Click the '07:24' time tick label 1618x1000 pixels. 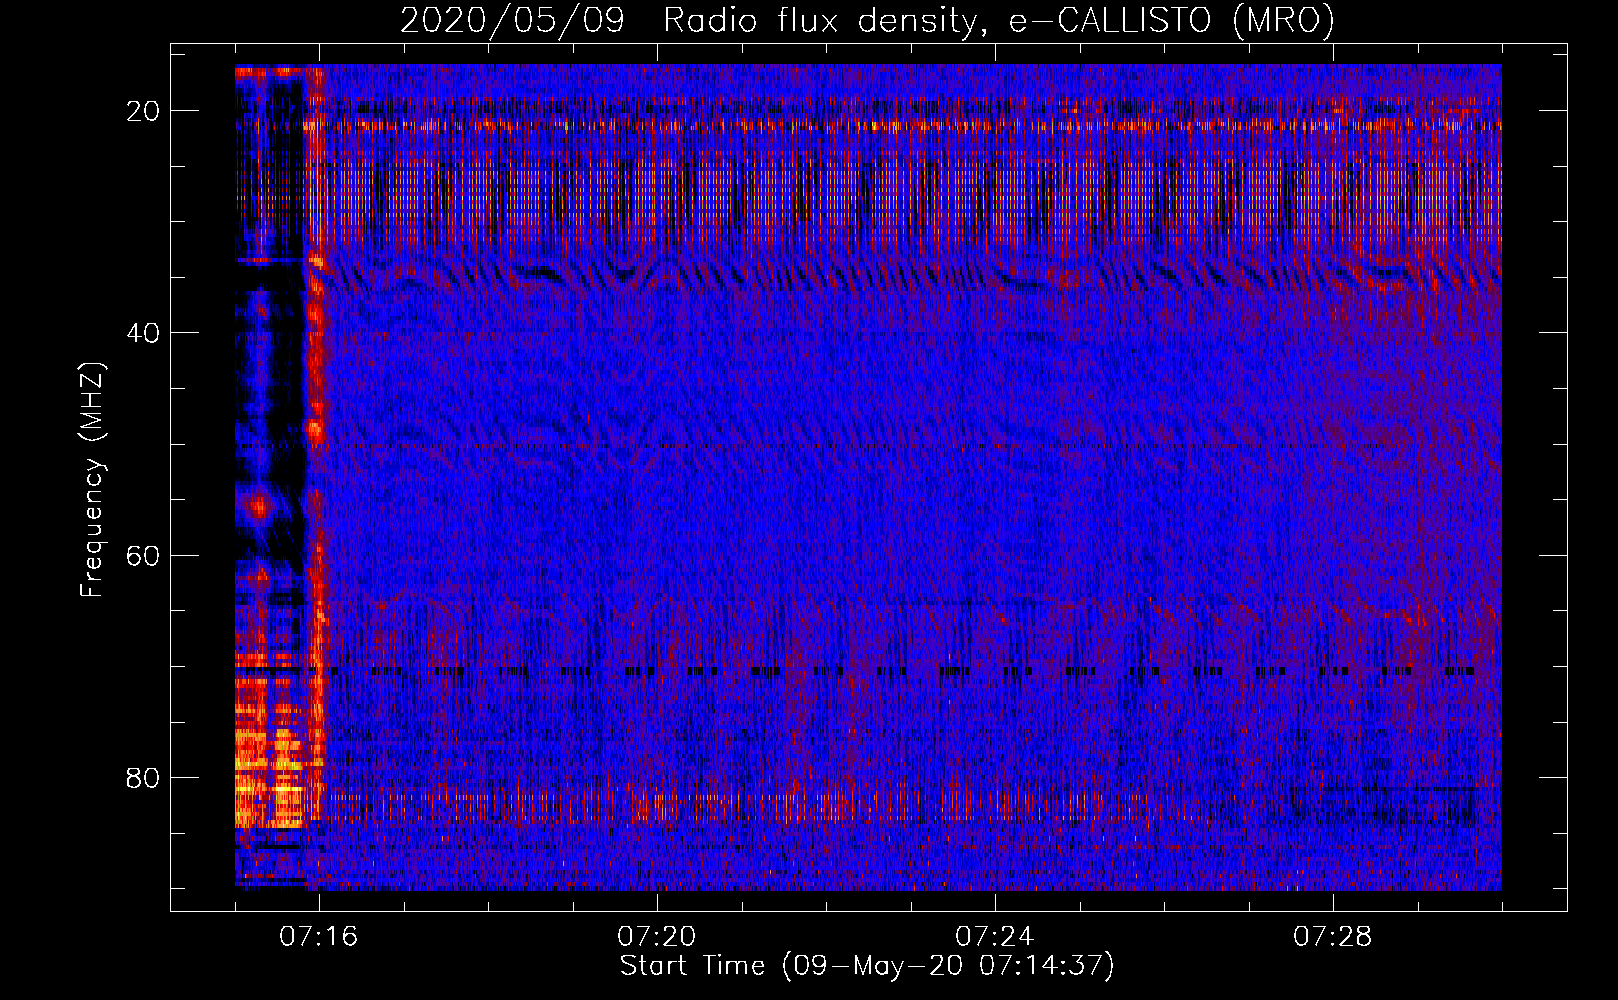click(995, 936)
